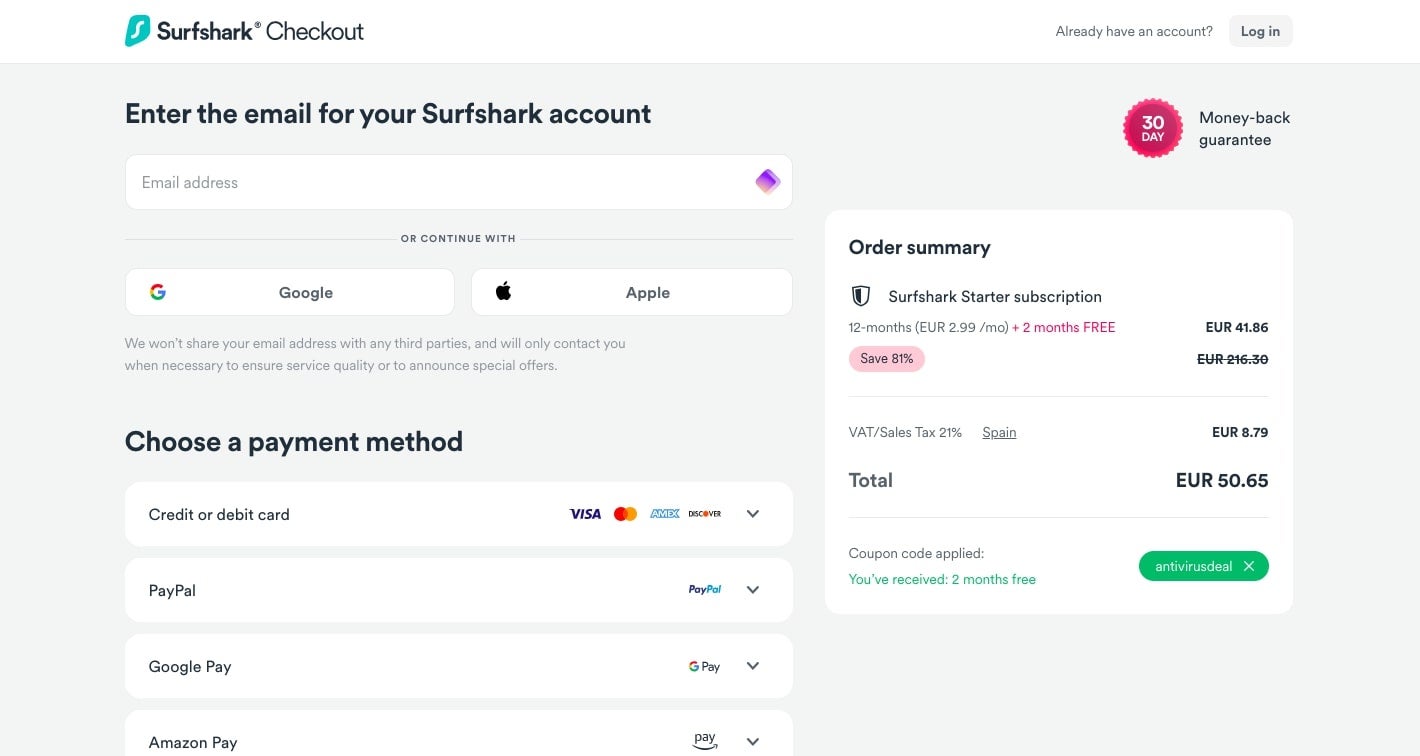This screenshot has height=756, width=1420.
Task: Open the Spain country link
Action: tap(999, 432)
